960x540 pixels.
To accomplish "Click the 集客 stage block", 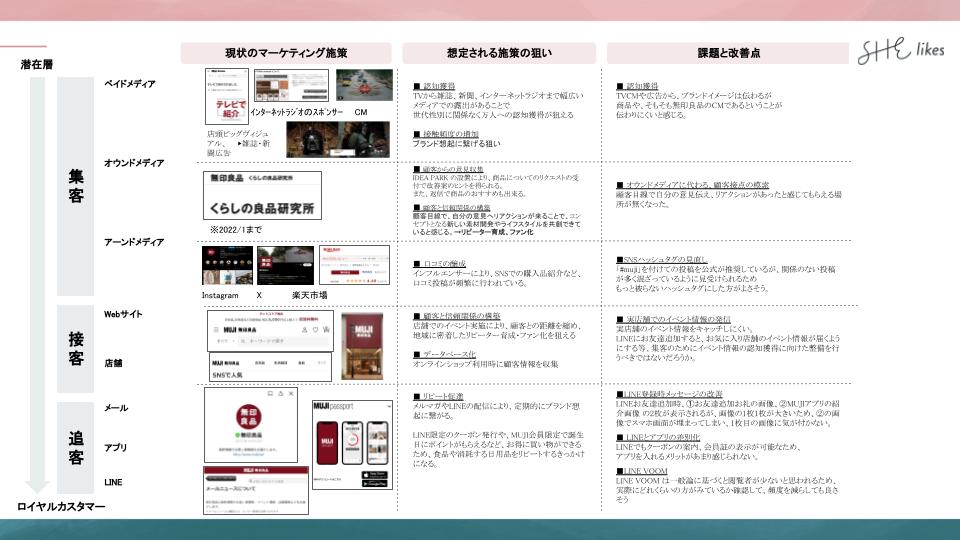I will tap(76, 185).
